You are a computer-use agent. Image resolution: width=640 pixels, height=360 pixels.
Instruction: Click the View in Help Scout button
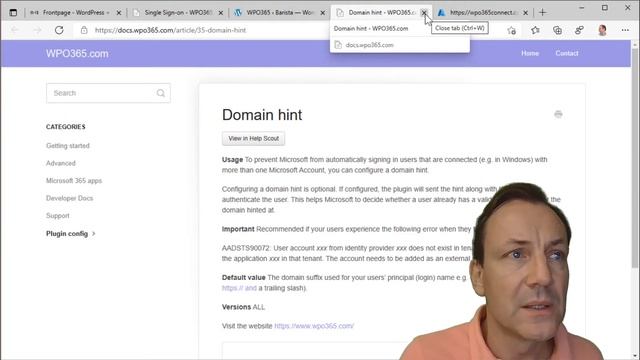[253, 138]
